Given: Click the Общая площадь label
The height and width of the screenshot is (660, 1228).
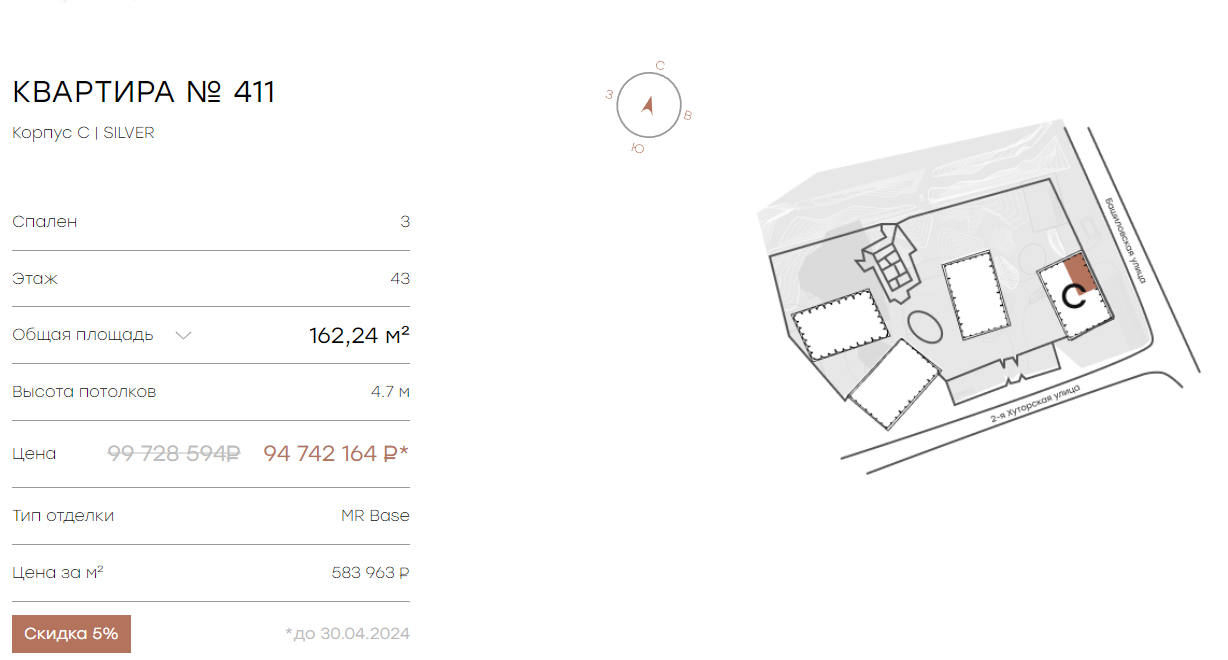Looking at the screenshot, I should [x=83, y=335].
